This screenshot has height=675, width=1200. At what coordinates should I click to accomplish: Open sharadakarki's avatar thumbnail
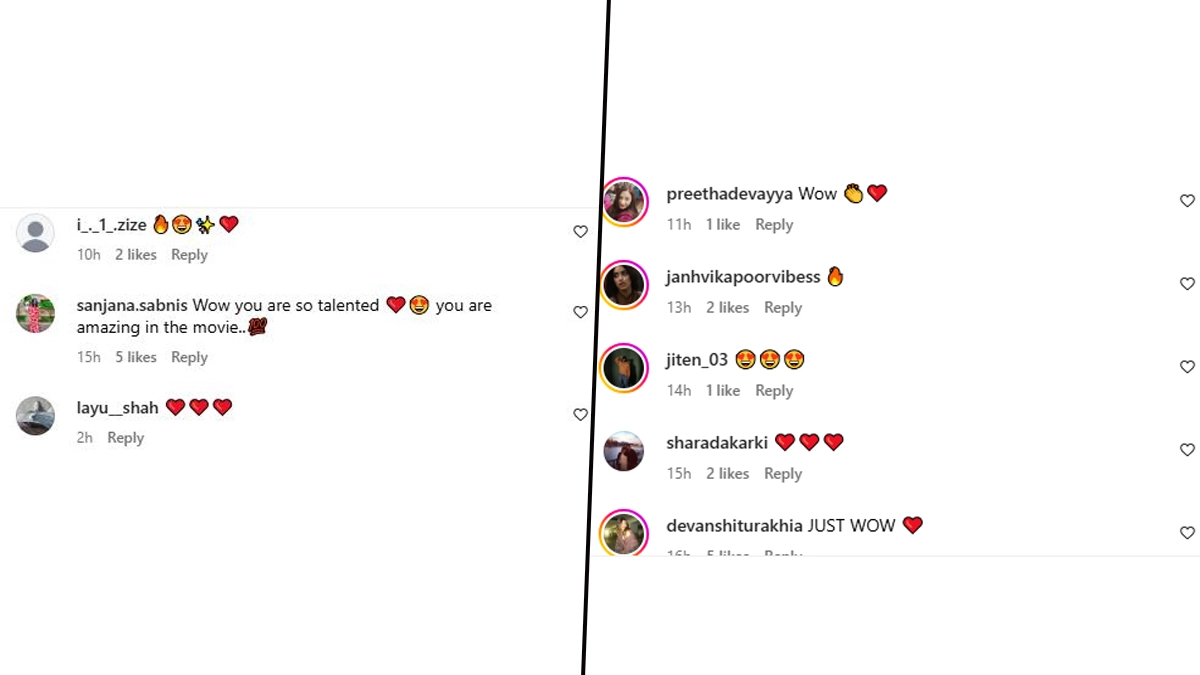(x=624, y=451)
